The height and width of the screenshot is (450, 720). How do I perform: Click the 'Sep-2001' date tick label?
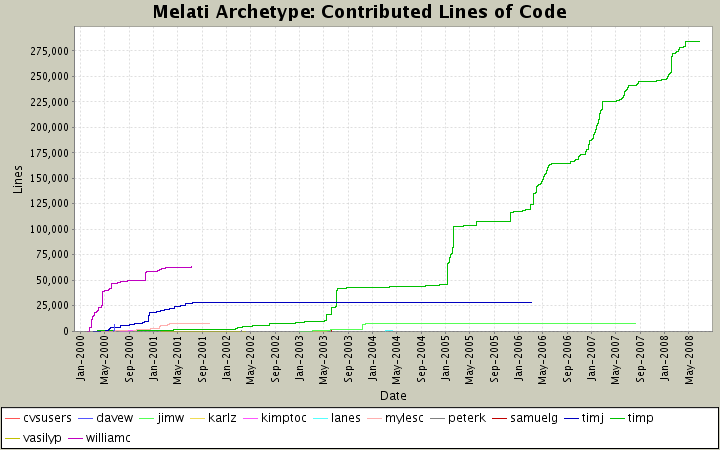point(202,360)
